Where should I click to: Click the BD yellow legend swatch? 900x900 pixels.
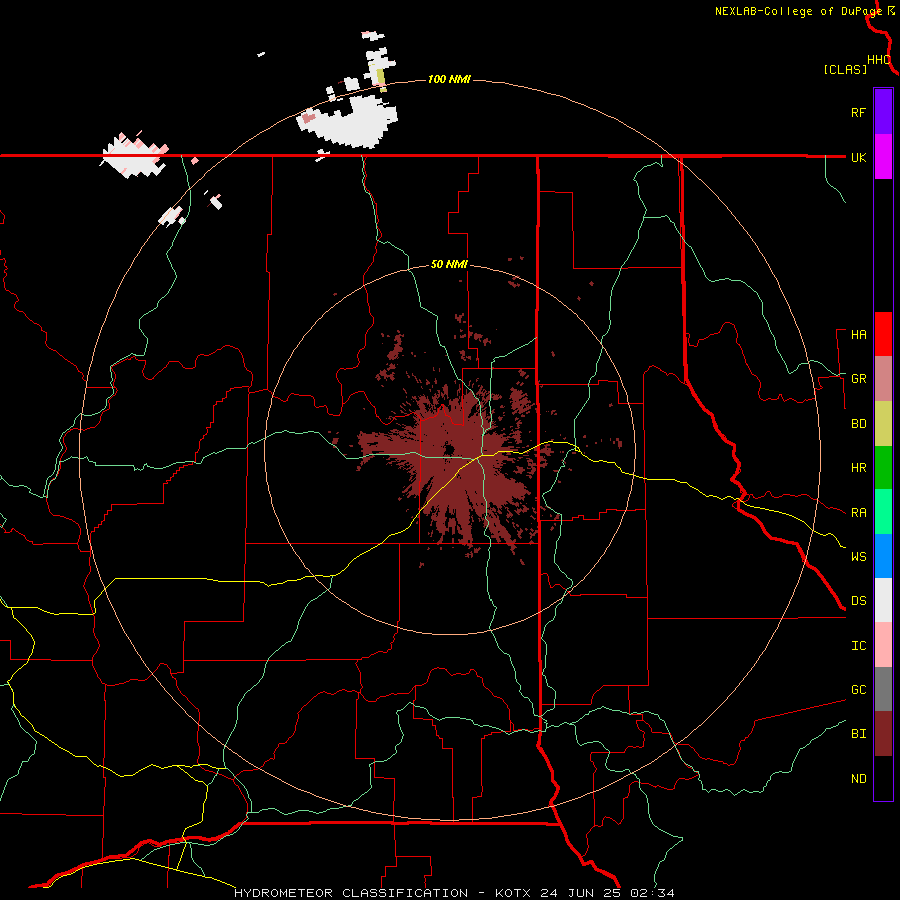point(883,424)
